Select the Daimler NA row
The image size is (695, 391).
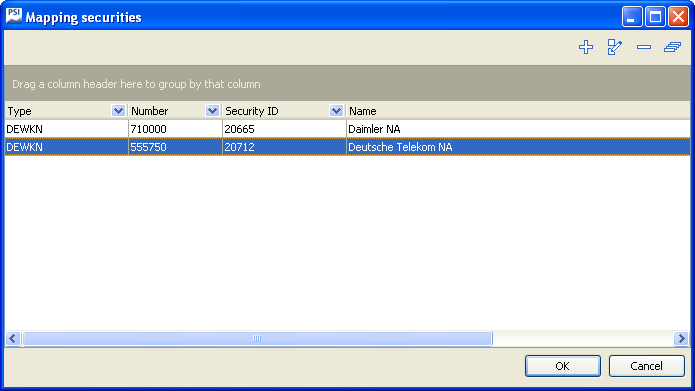[x=348, y=129]
